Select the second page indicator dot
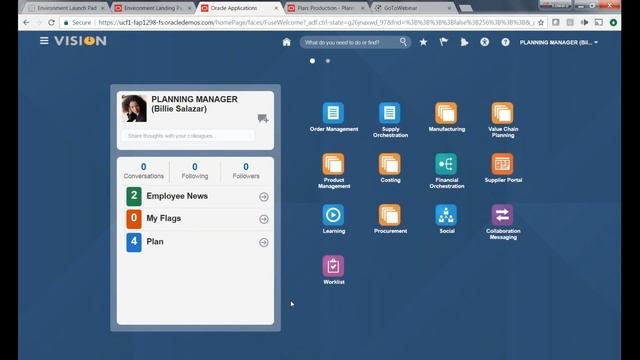The image size is (640, 360). tap(328, 61)
